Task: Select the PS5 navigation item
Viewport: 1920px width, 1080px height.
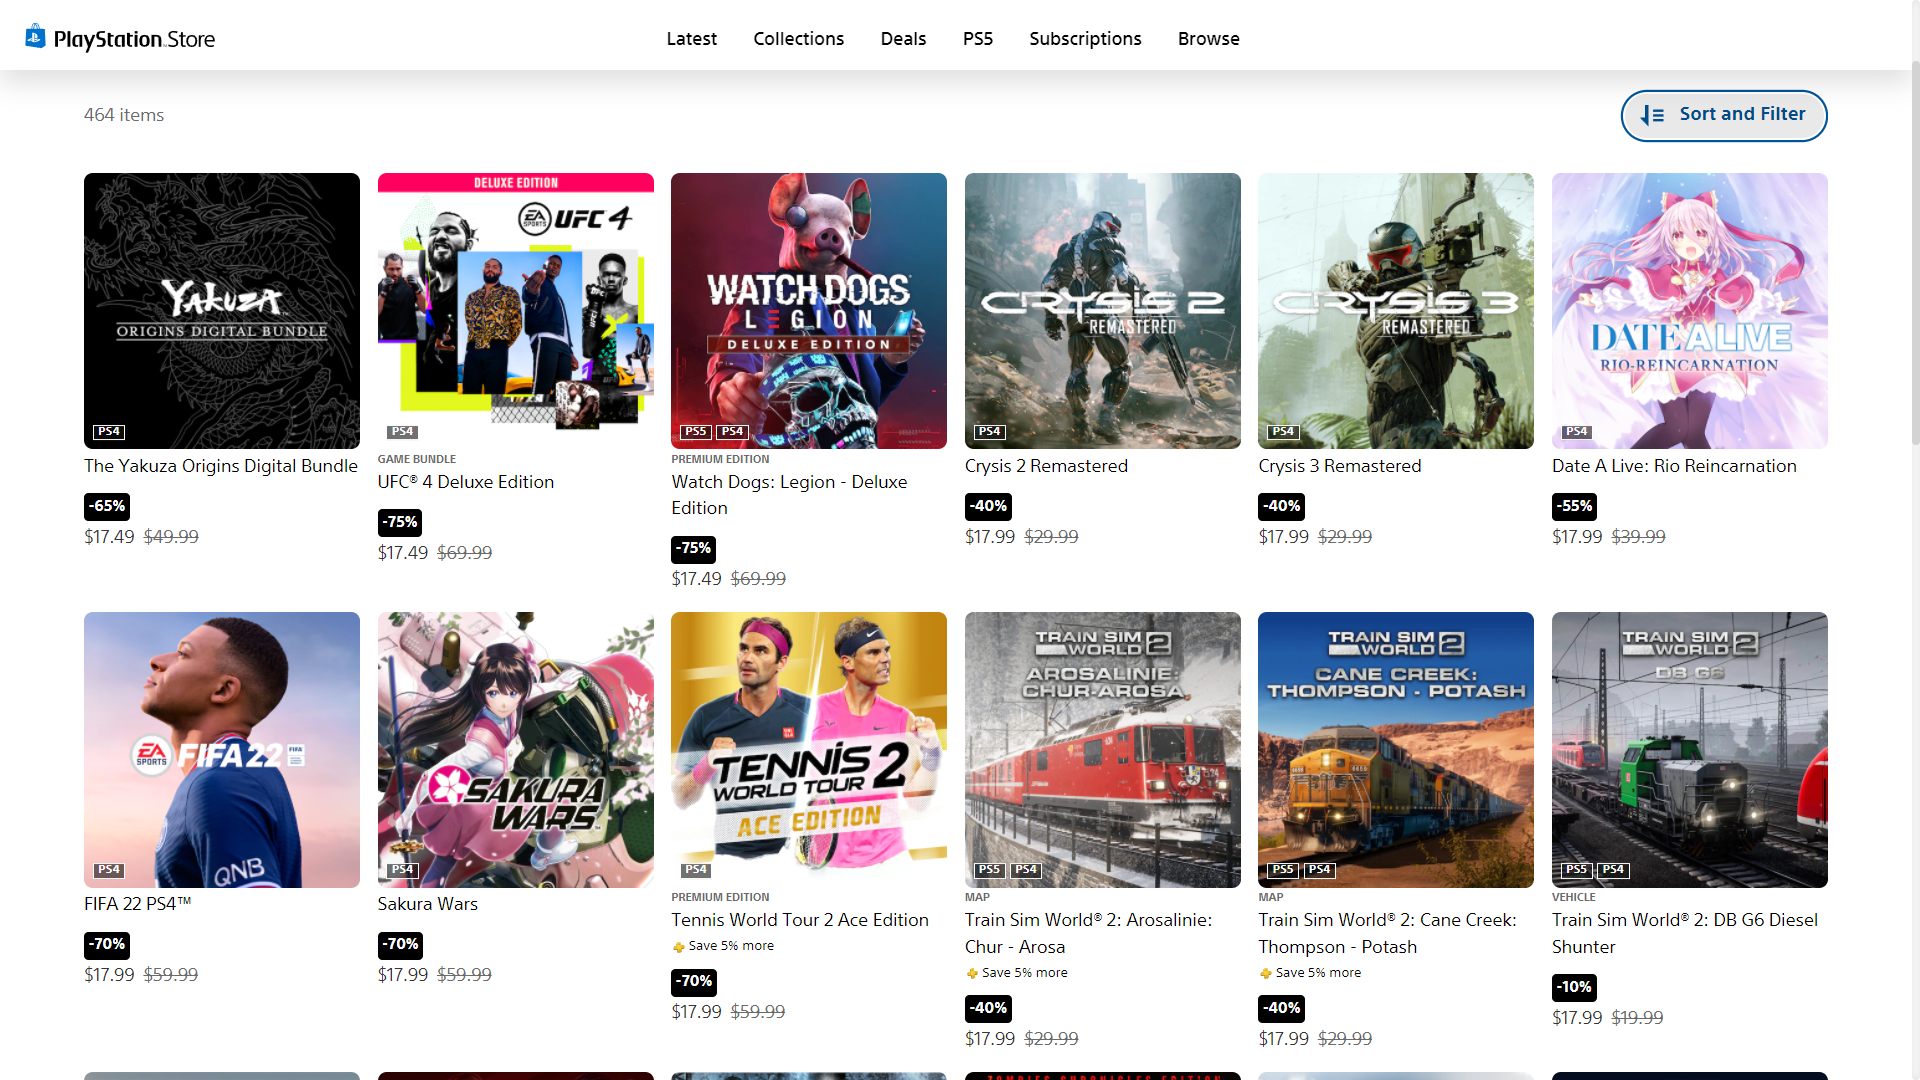Action: point(977,38)
